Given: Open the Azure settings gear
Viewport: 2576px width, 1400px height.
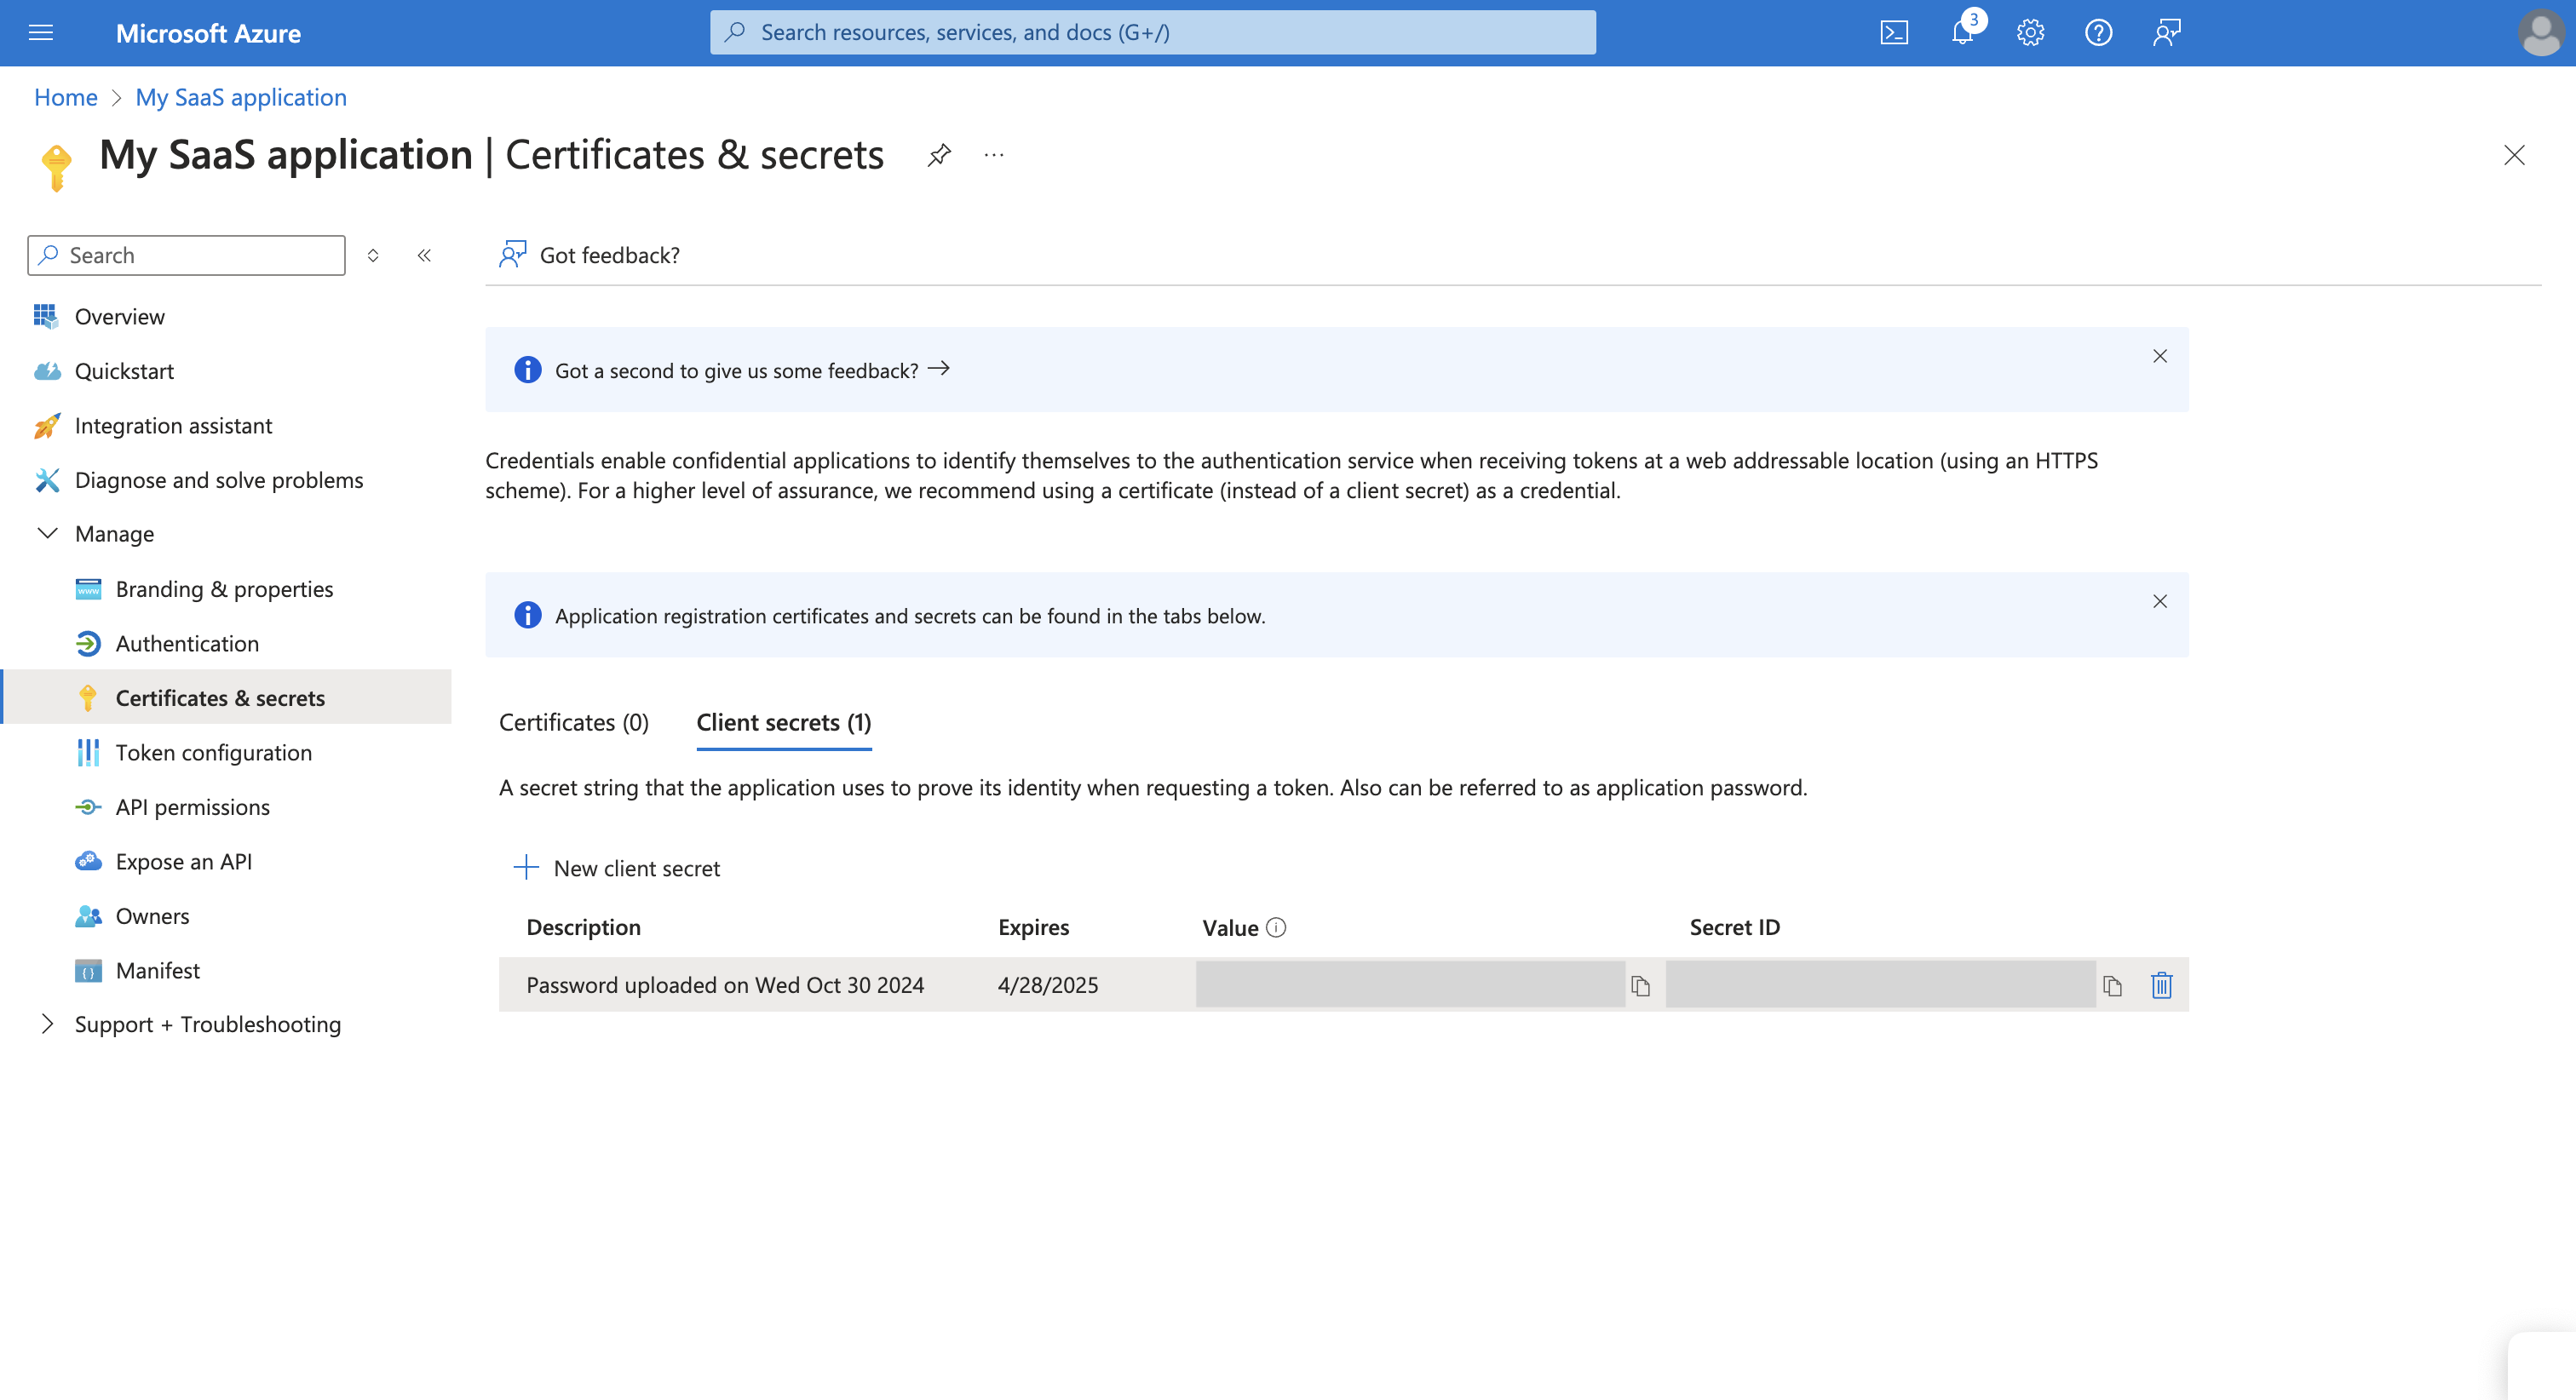Looking at the screenshot, I should click(x=2030, y=32).
